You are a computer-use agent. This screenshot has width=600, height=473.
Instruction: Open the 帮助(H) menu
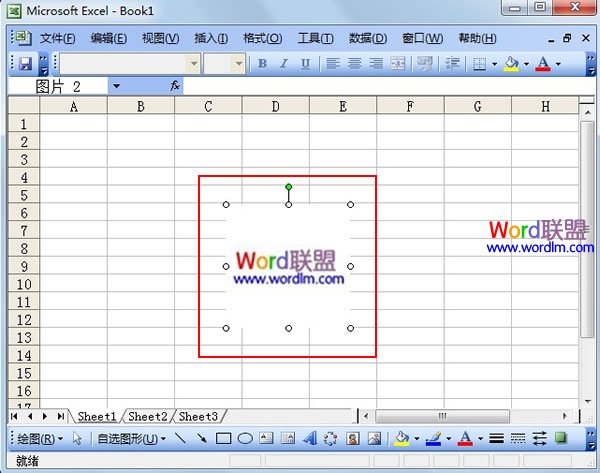[x=477, y=38]
